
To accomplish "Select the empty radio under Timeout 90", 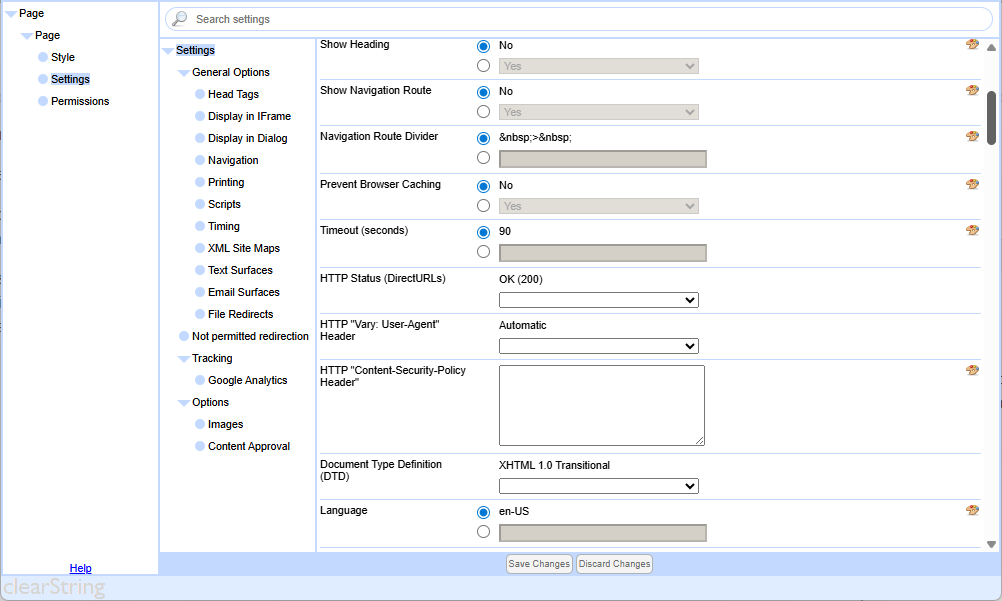I will tap(484, 252).
